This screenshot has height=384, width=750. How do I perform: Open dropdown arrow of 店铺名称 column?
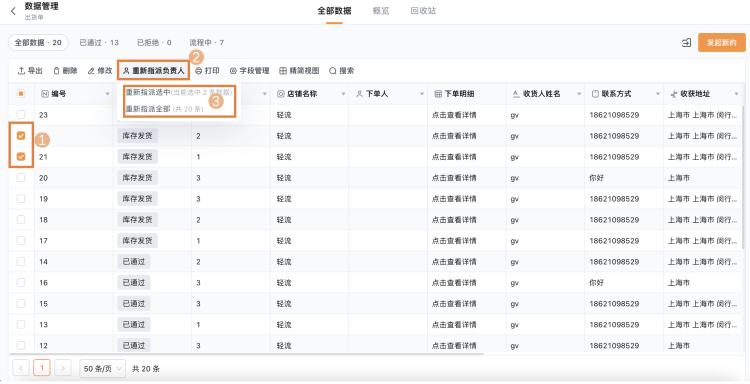coord(343,94)
